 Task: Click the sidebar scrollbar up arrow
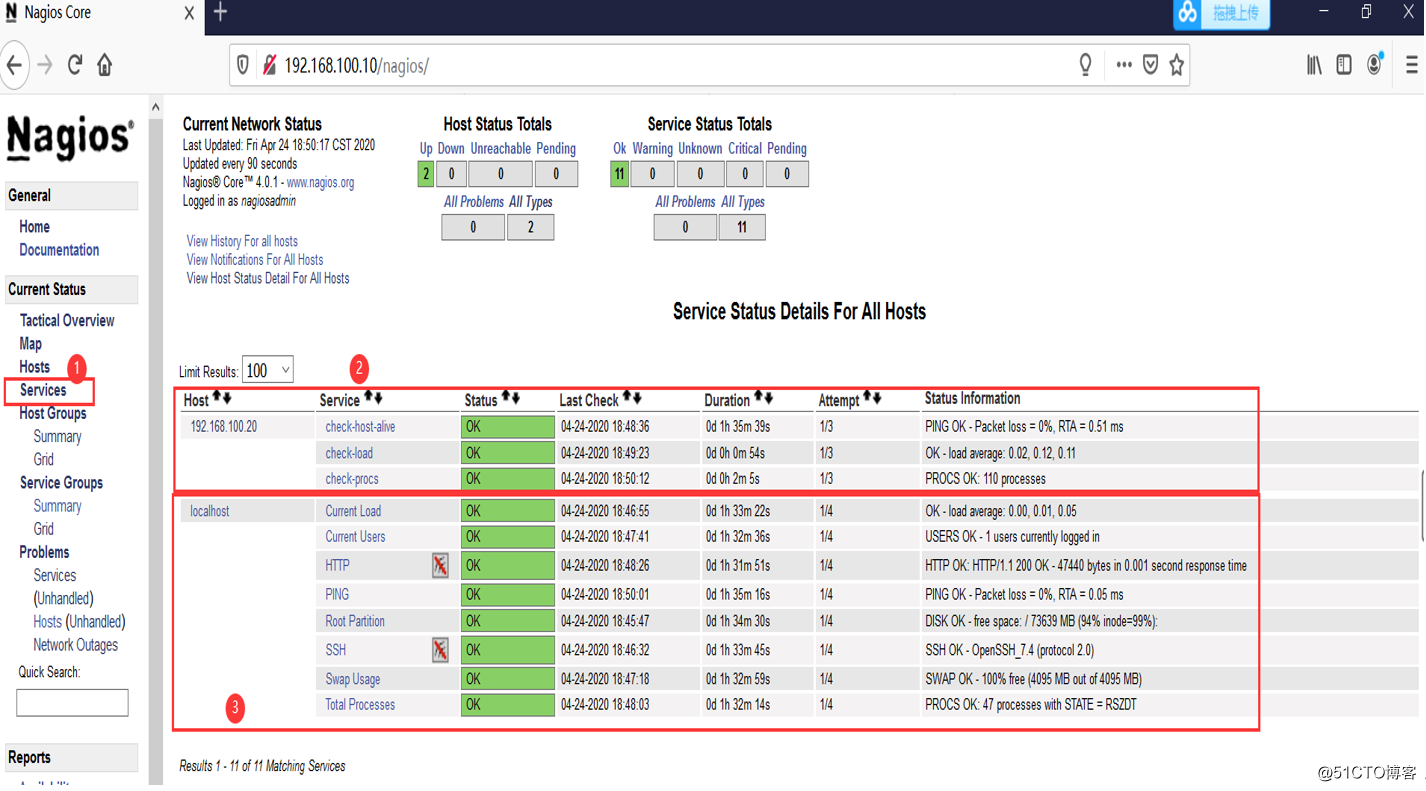coord(155,106)
